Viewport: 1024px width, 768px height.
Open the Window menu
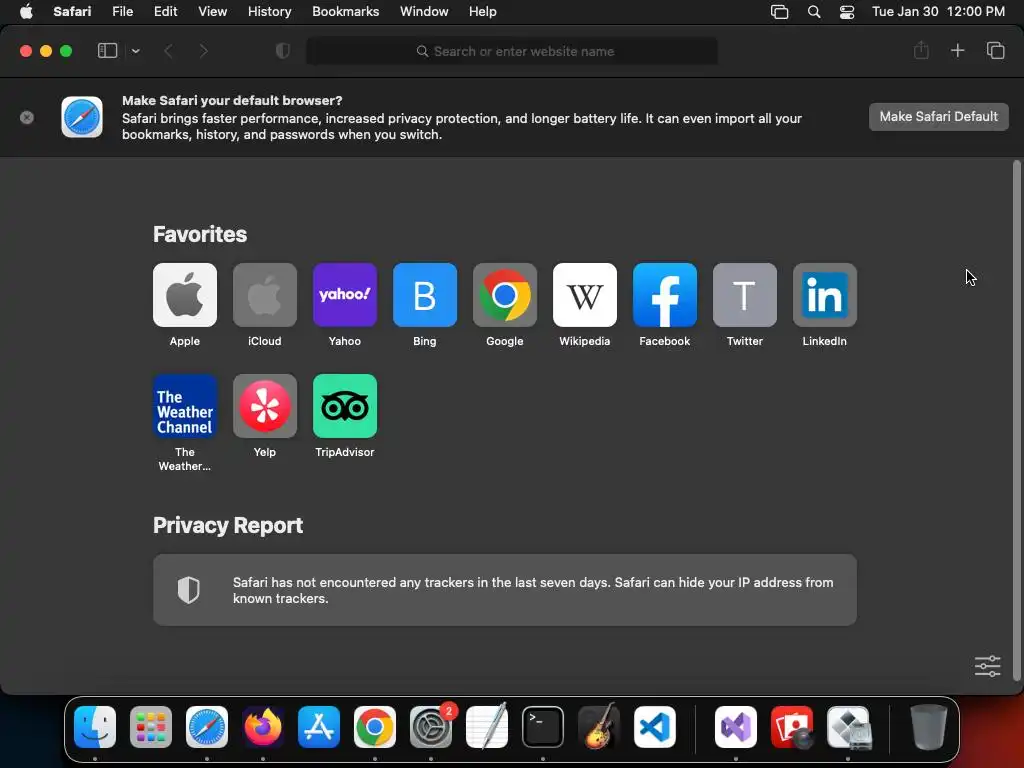pos(424,12)
